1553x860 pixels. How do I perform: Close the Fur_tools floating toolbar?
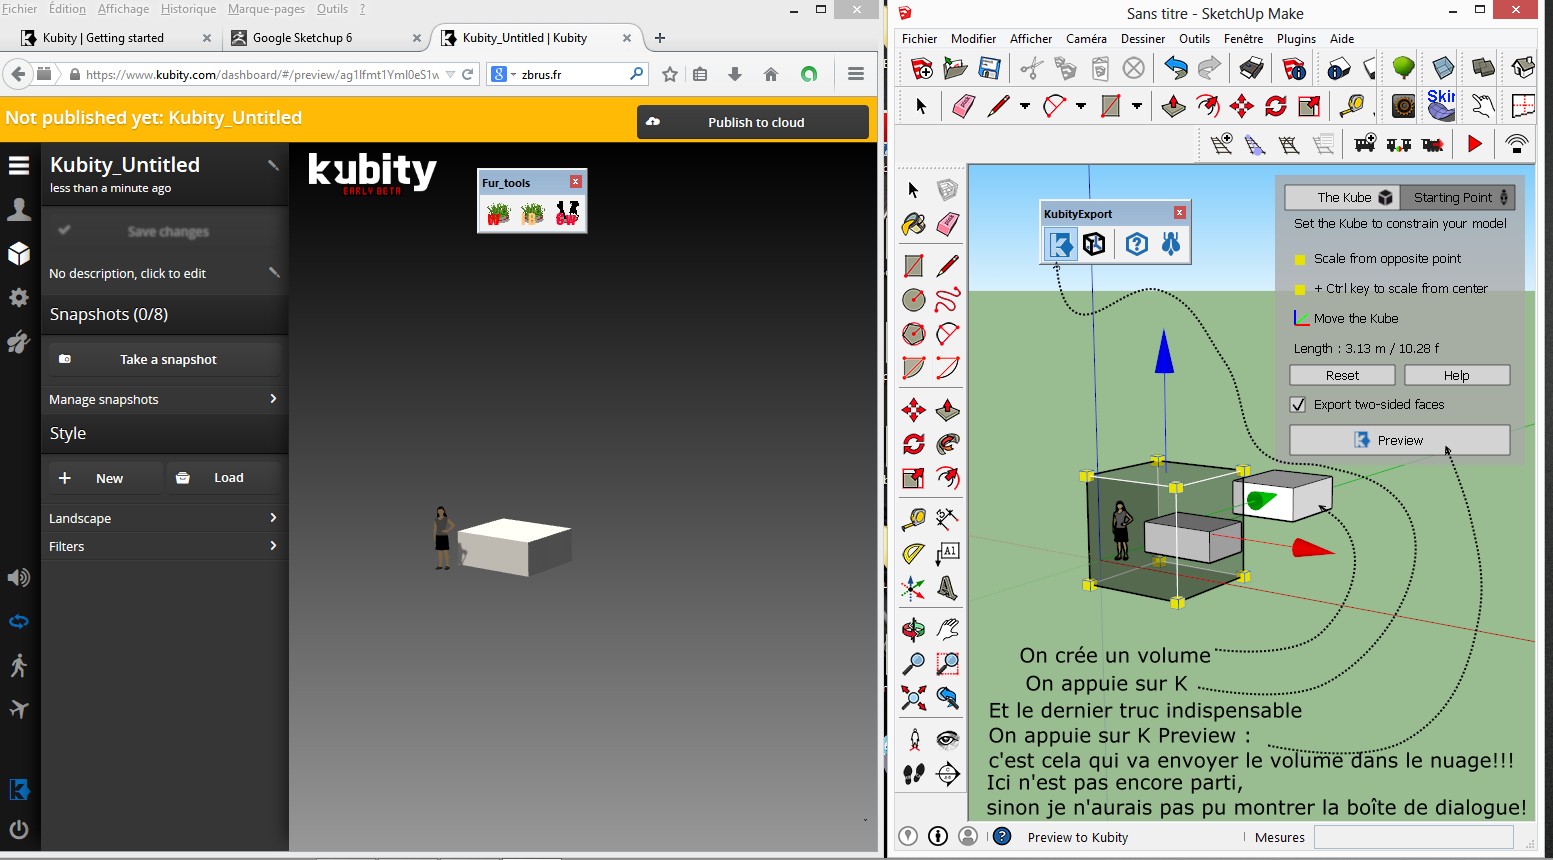(x=576, y=182)
